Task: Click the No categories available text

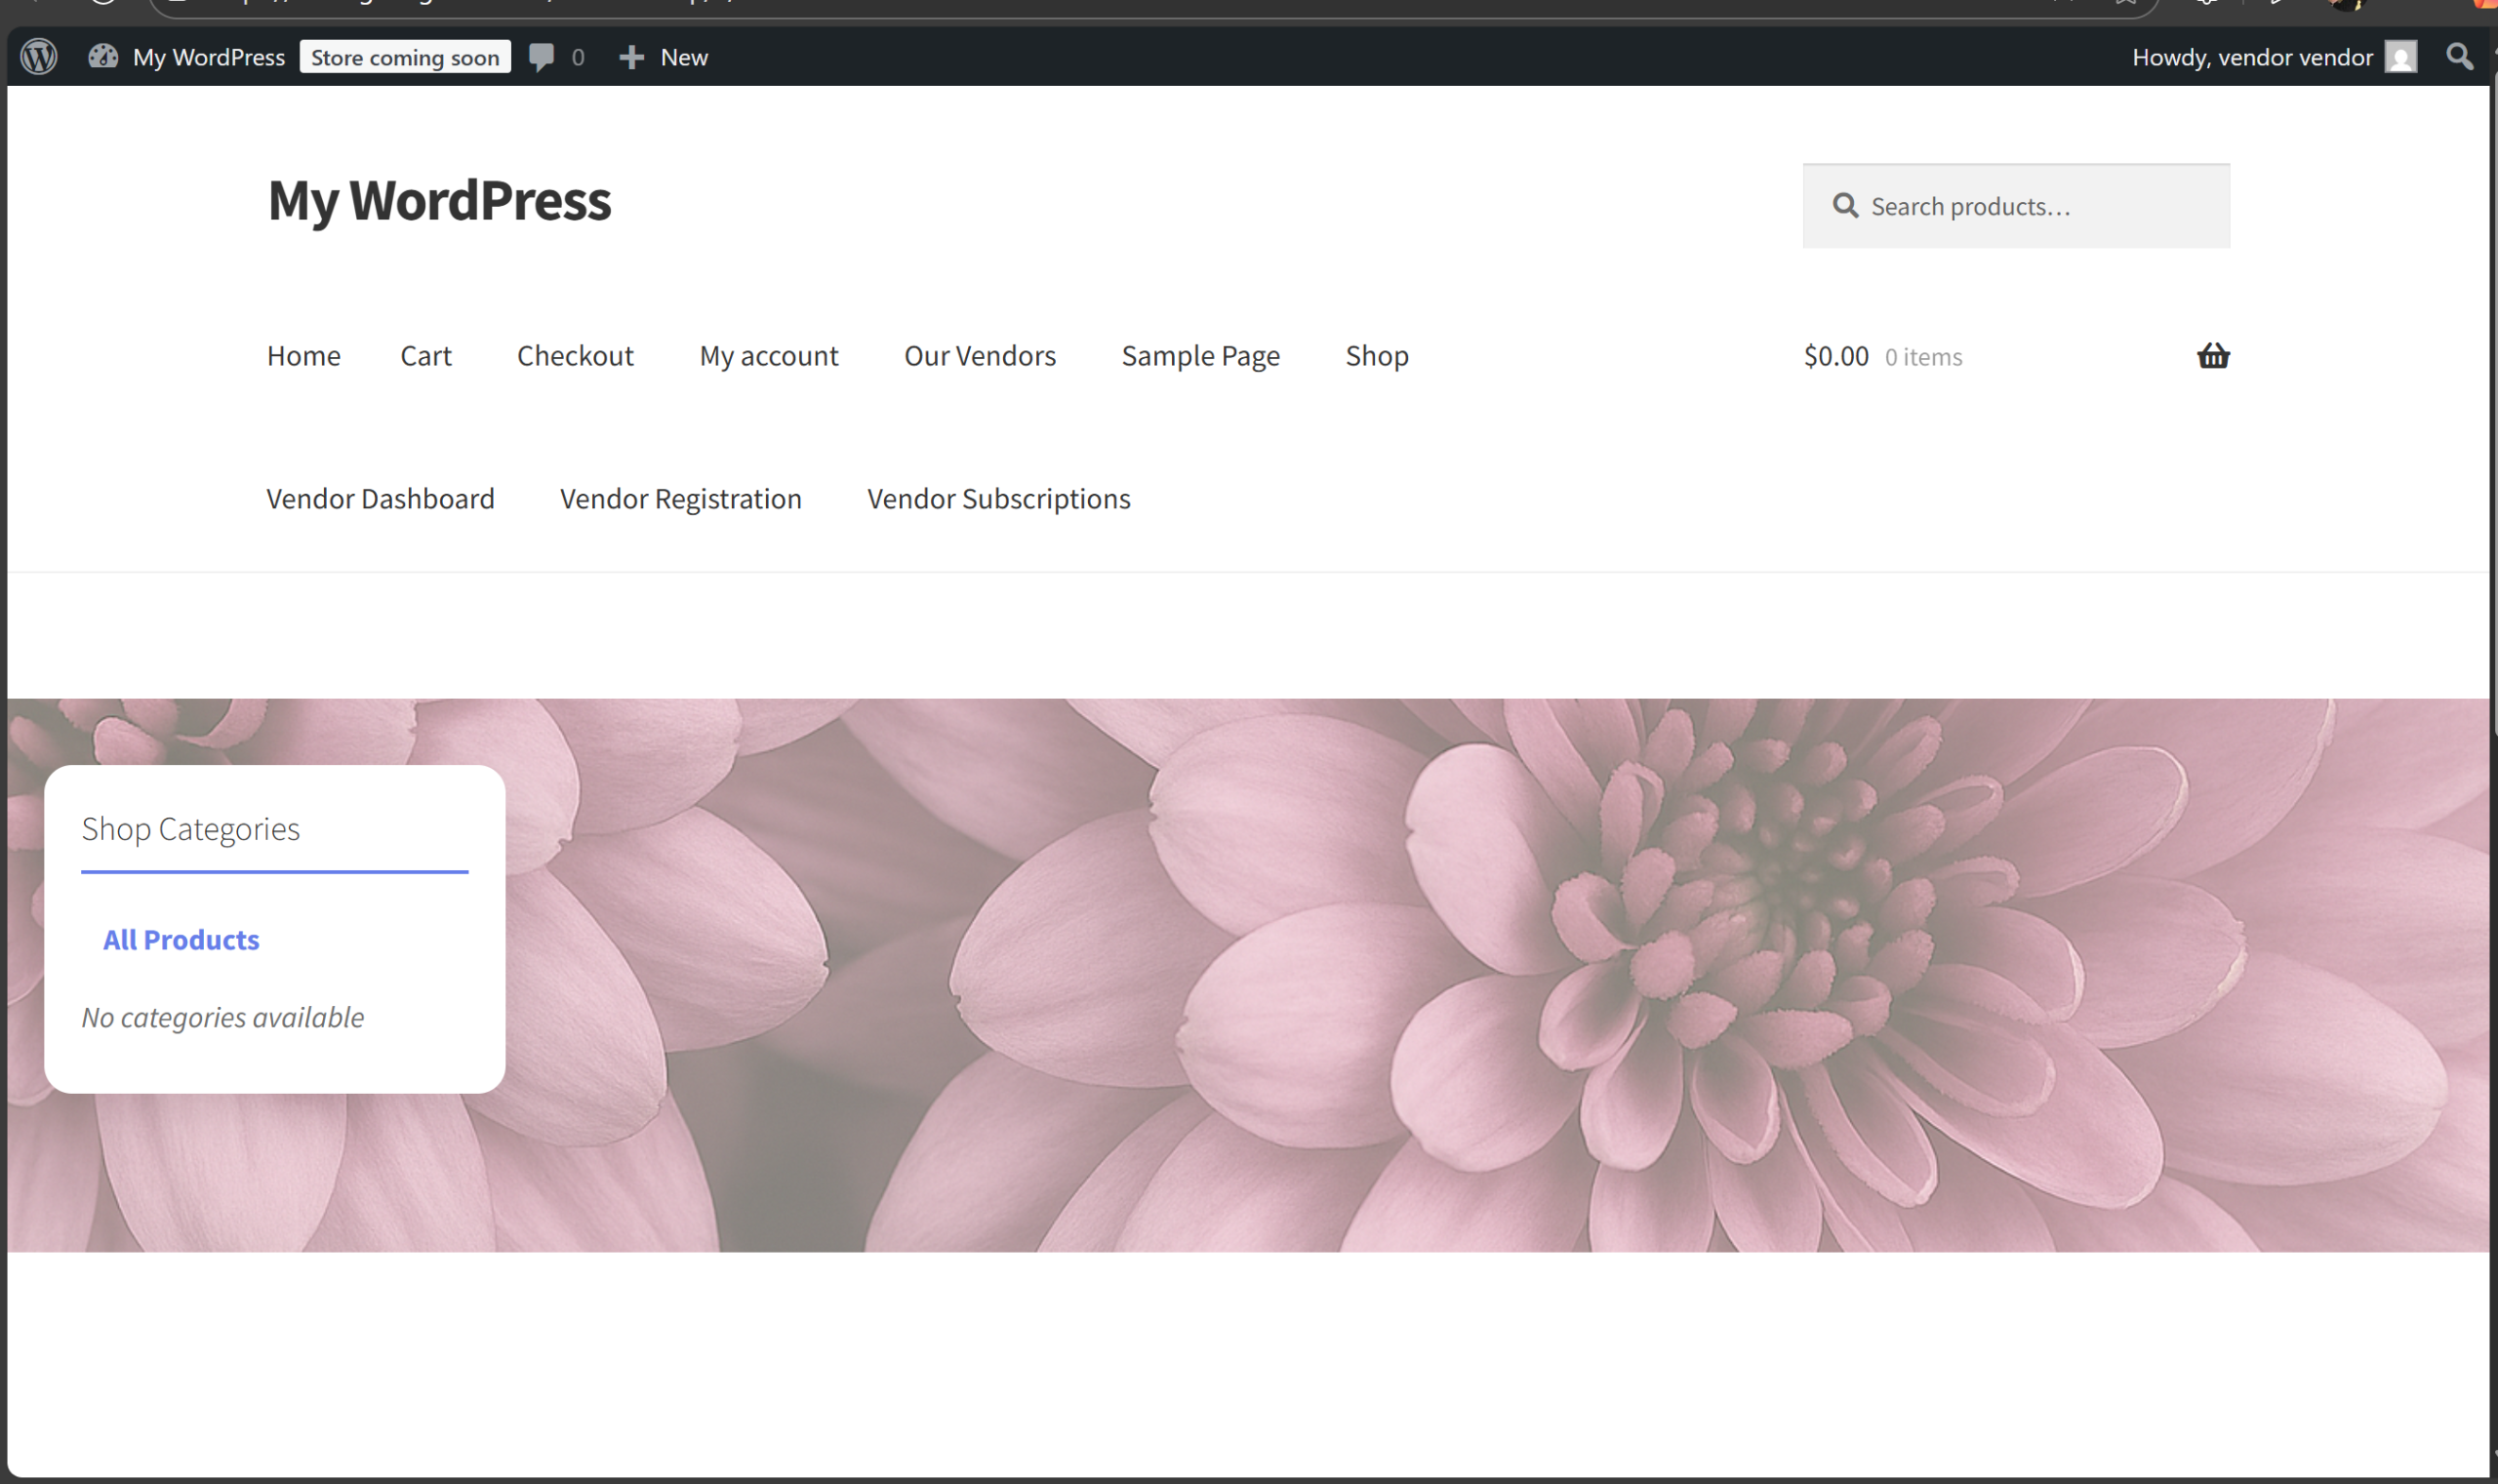Action: click(223, 1017)
